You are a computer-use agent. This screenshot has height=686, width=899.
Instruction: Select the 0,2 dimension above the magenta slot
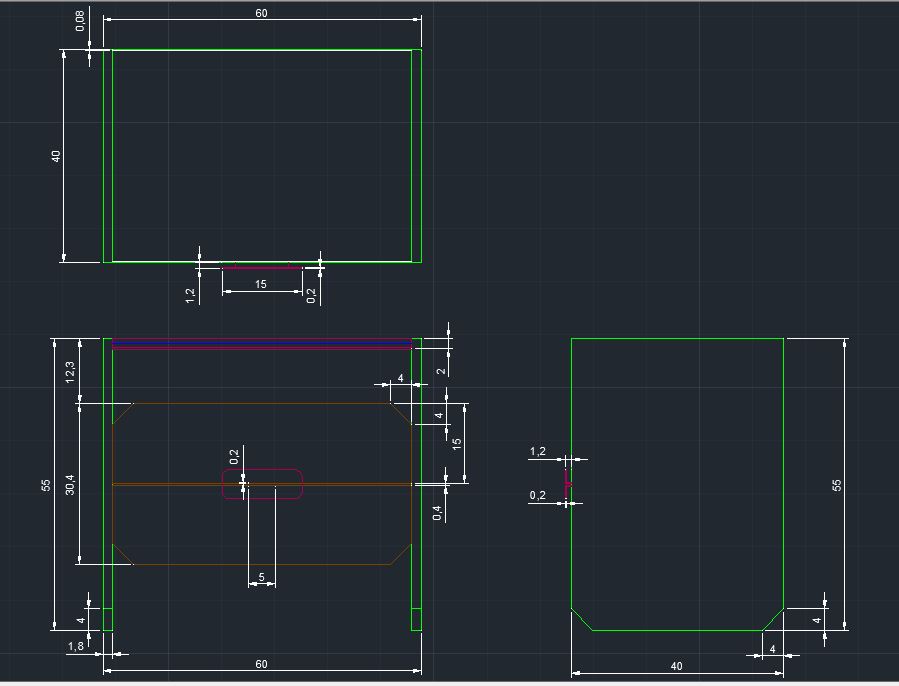(x=234, y=457)
